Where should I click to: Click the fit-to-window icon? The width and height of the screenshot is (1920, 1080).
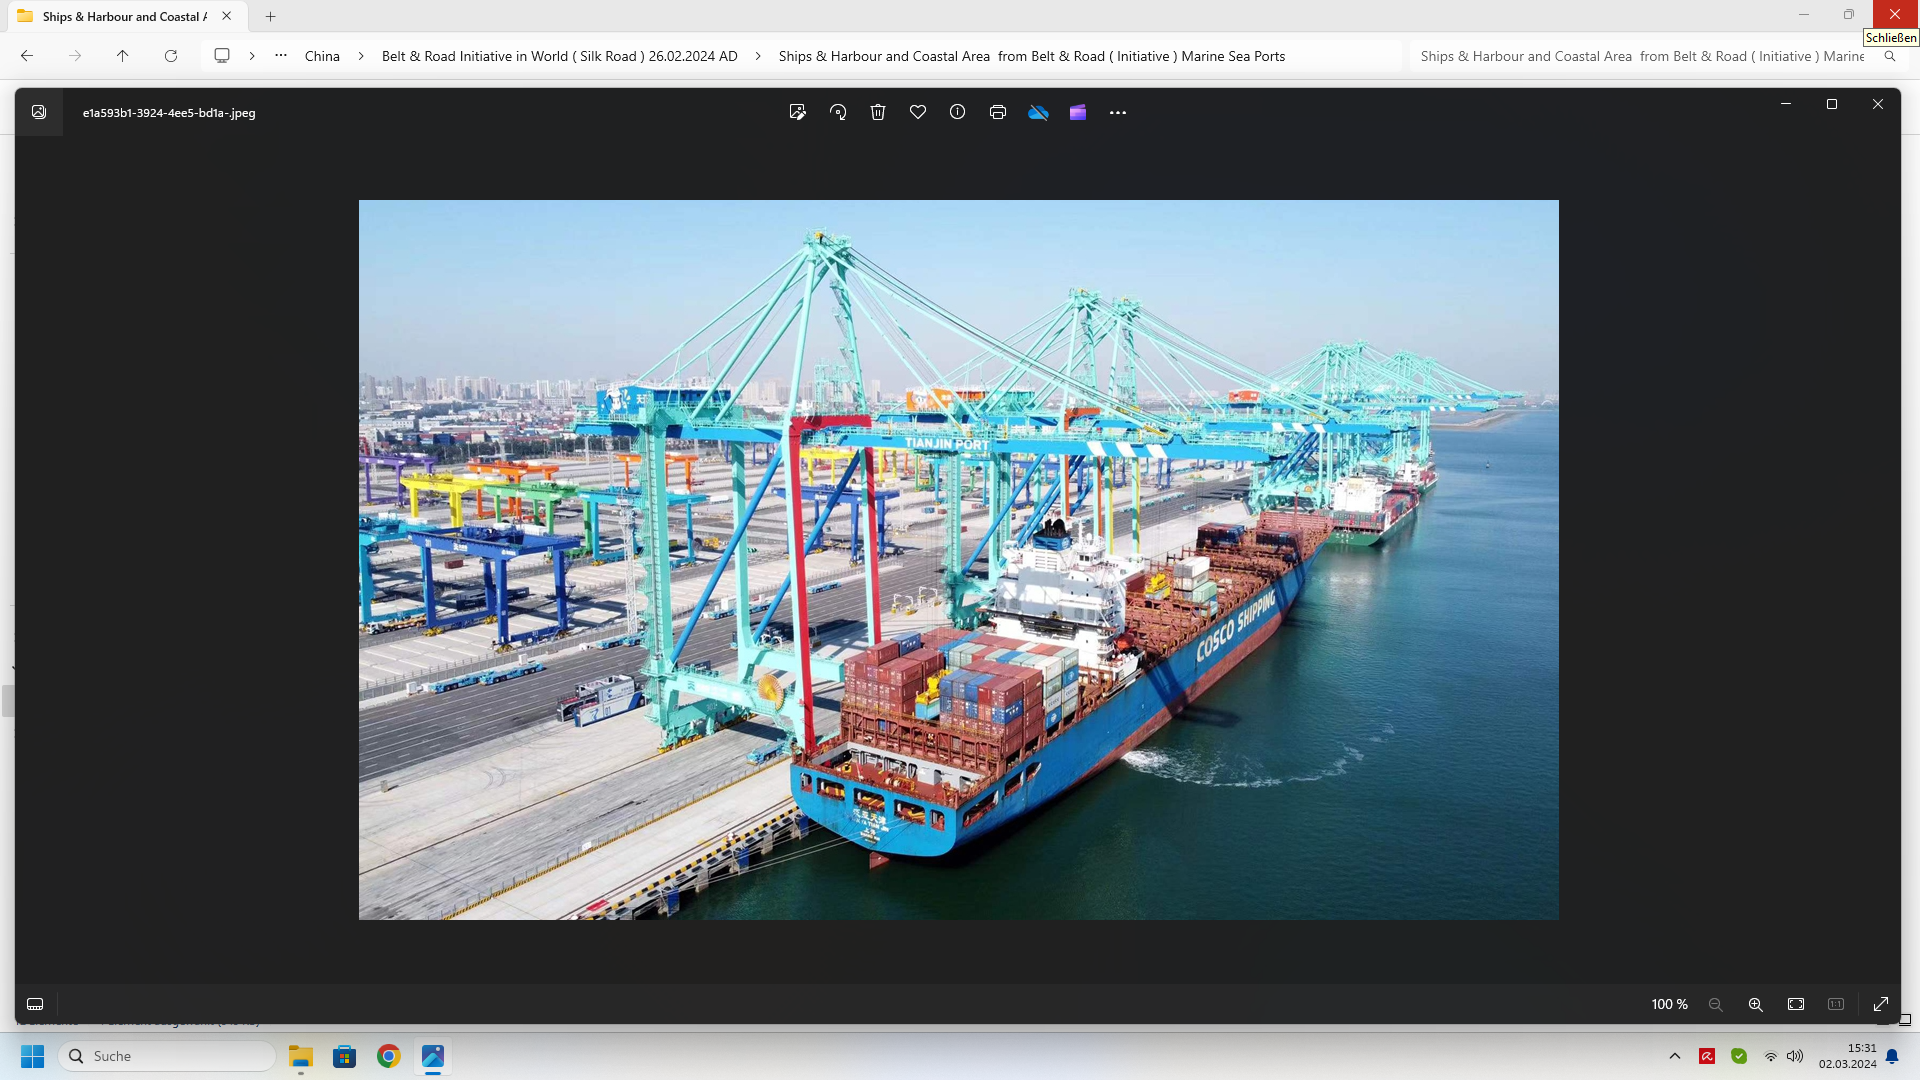click(x=1796, y=1004)
